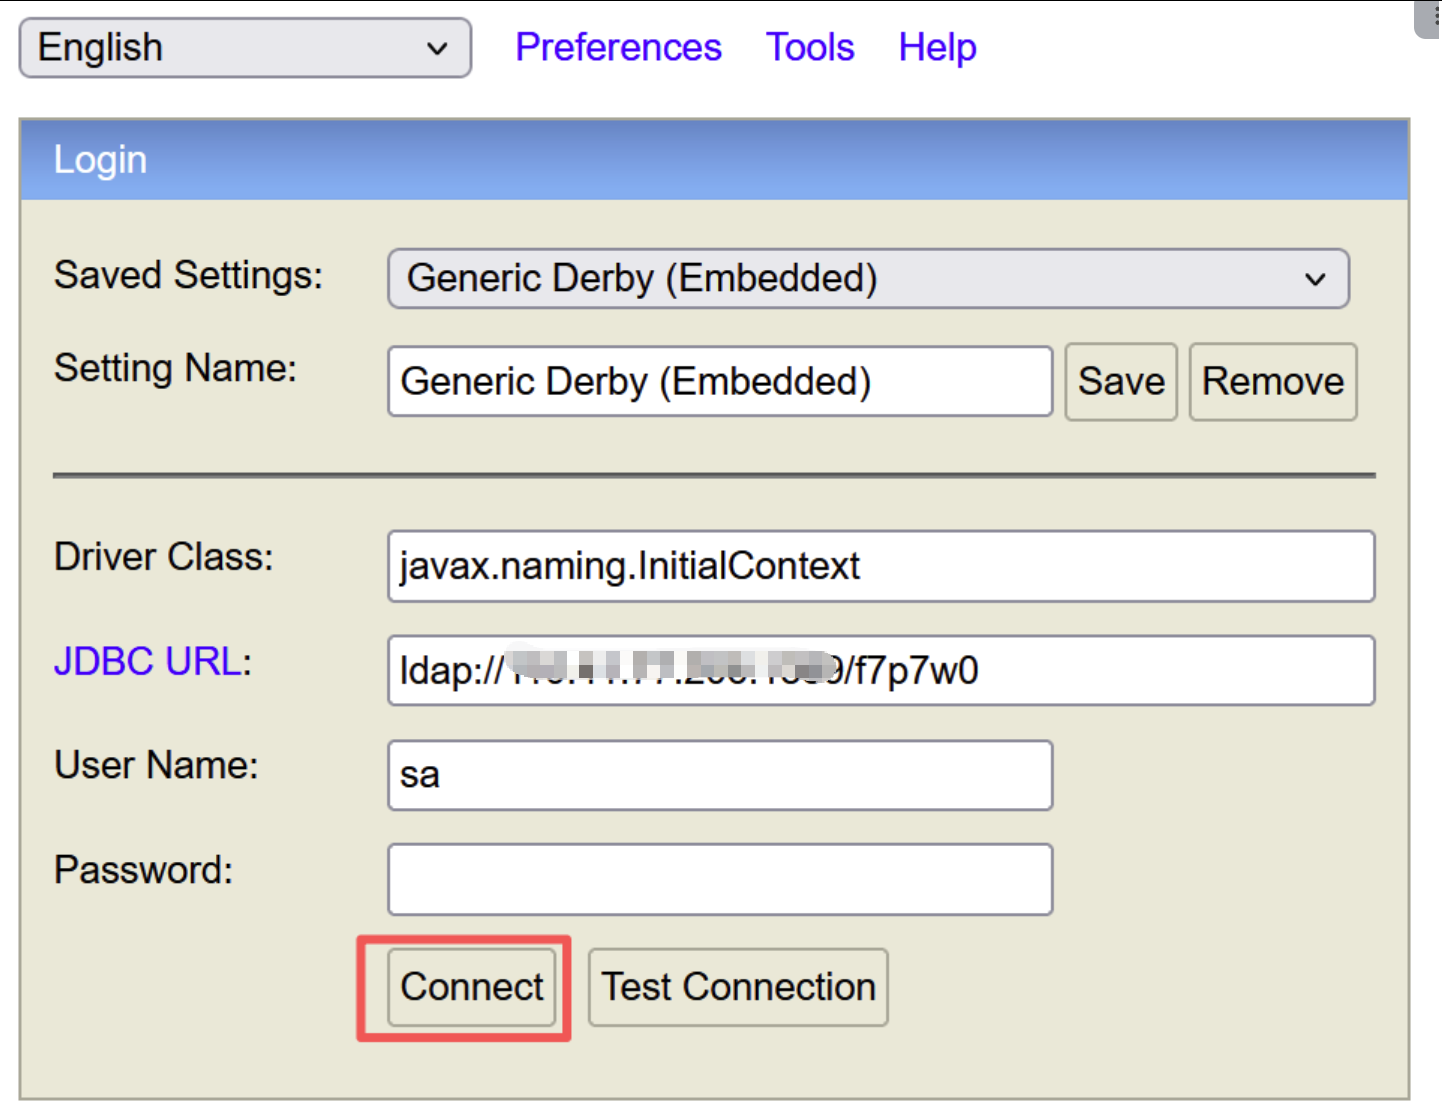Focus the Driver Class input field
This screenshot has width=1442, height=1110.
pyautogui.click(x=881, y=566)
